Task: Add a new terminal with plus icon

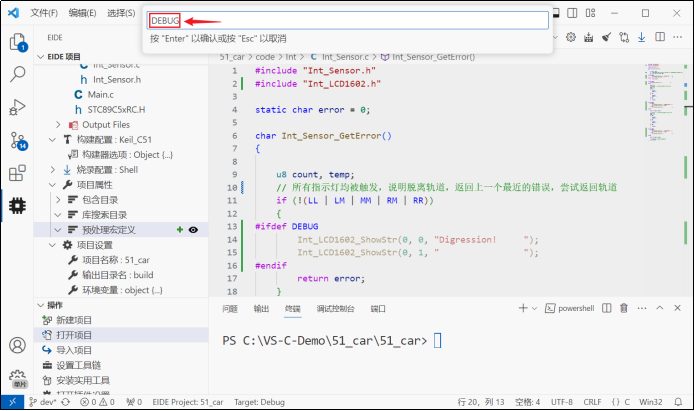Action: tap(523, 308)
